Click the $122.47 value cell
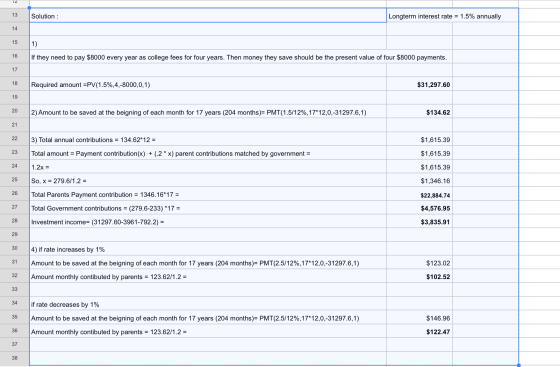Viewport: 560px width, 367px height. [x=419, y=332]
